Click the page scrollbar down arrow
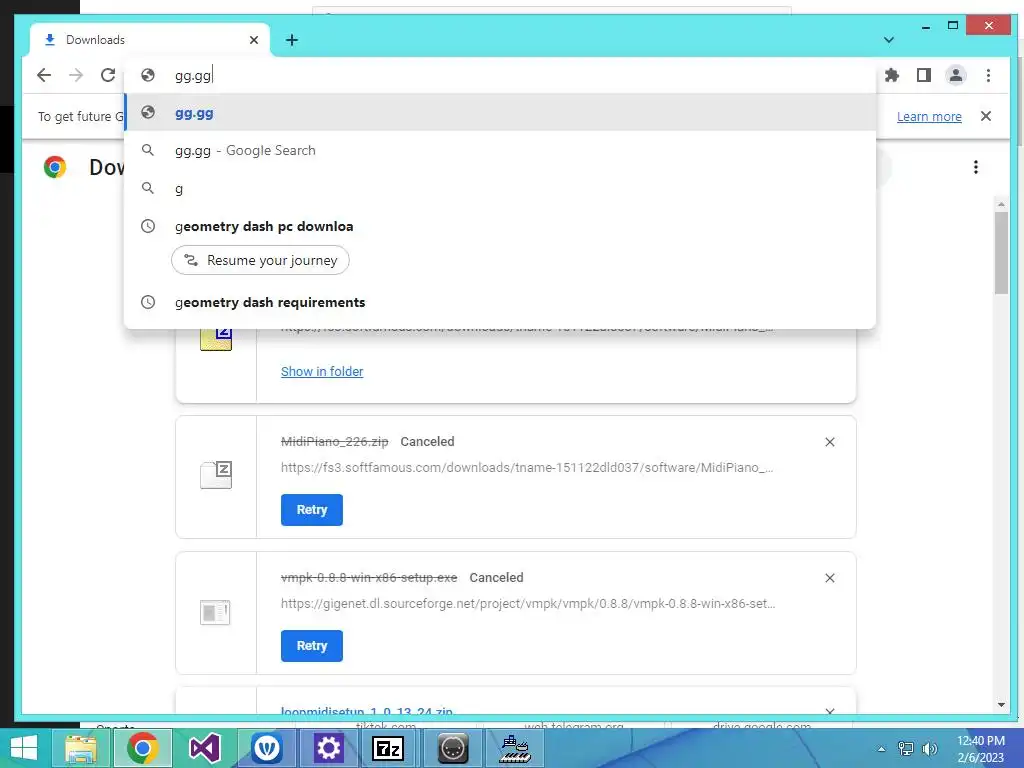The height and width of the screenshot is (768, 1024). pyautogui.click(x=1001, y=705)
